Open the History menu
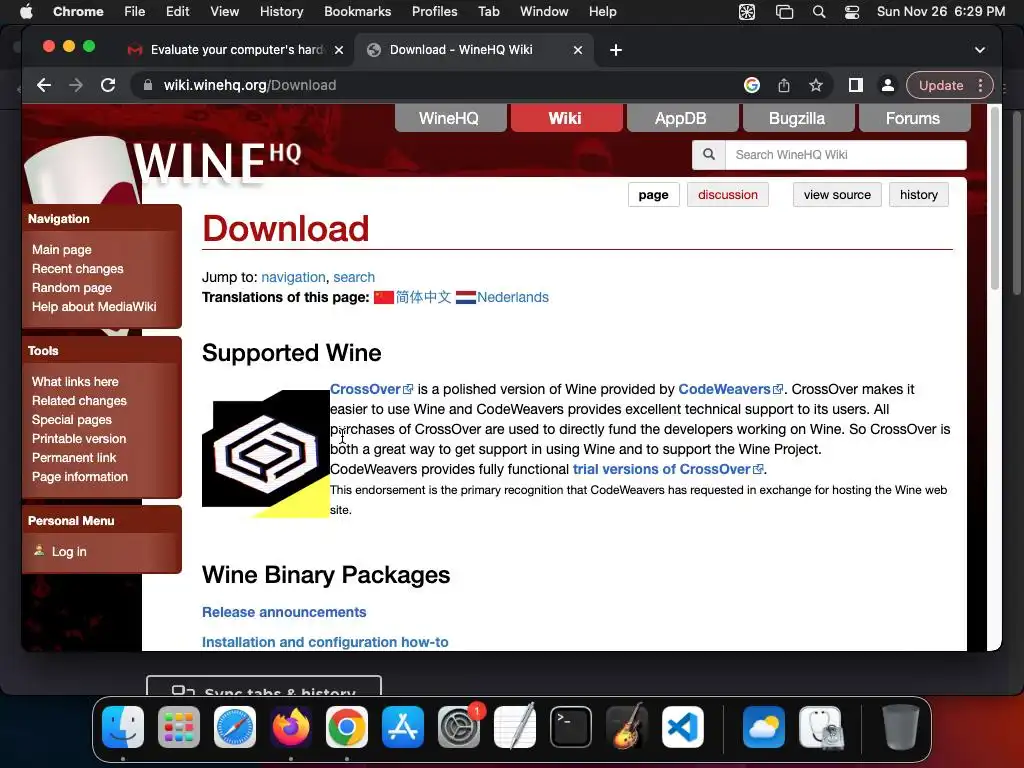This screenshot has height=768, width=1024. tap(281, 11)
